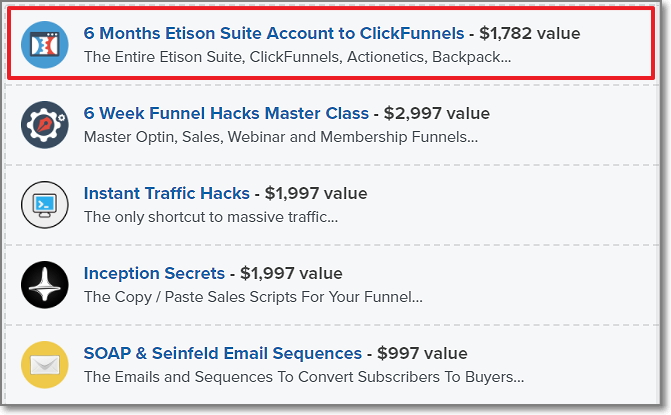Click the Funnel Hacks Master Class gear icon
Viewport: 671px width, 415px height.
click(45, 125)
